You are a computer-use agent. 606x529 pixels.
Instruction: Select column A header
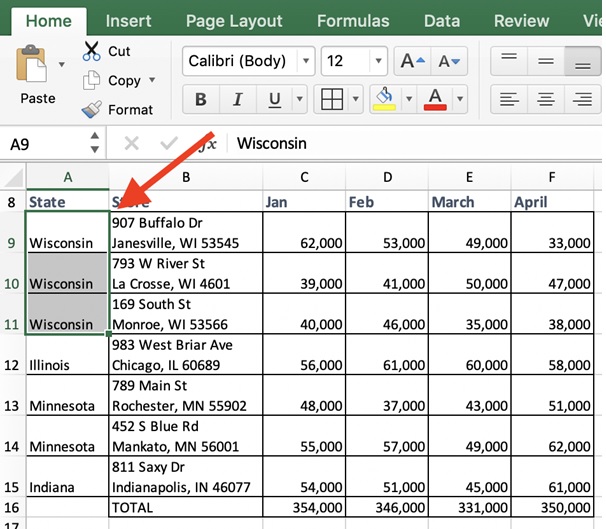point(68,177)
